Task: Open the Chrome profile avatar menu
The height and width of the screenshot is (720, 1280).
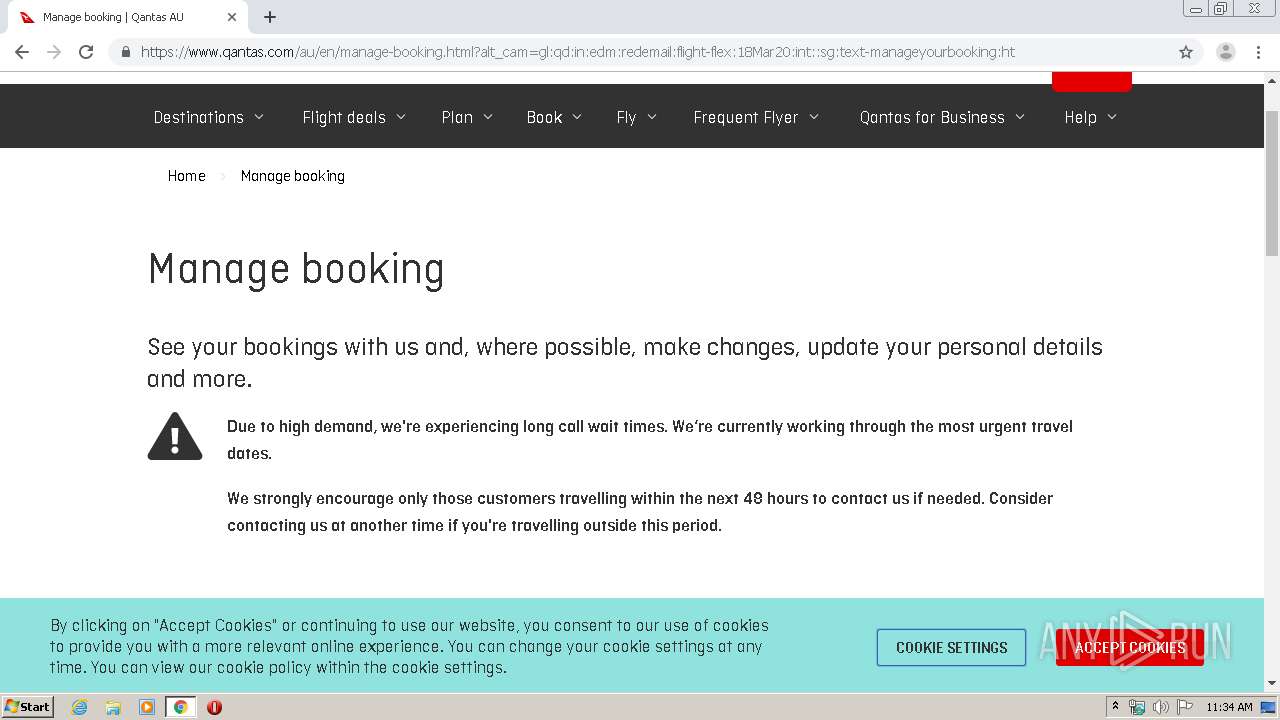Action: tap(1225, 52)
